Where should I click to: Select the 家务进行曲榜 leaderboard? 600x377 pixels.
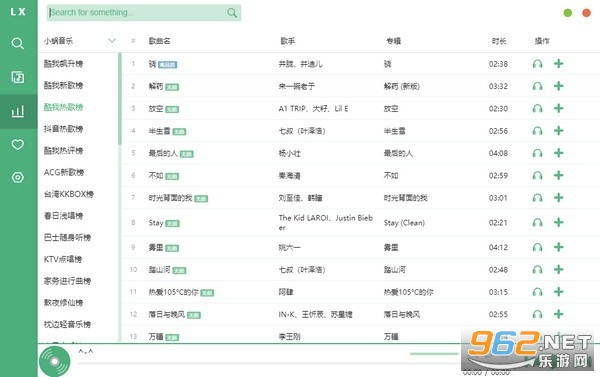tap(67, 281)
